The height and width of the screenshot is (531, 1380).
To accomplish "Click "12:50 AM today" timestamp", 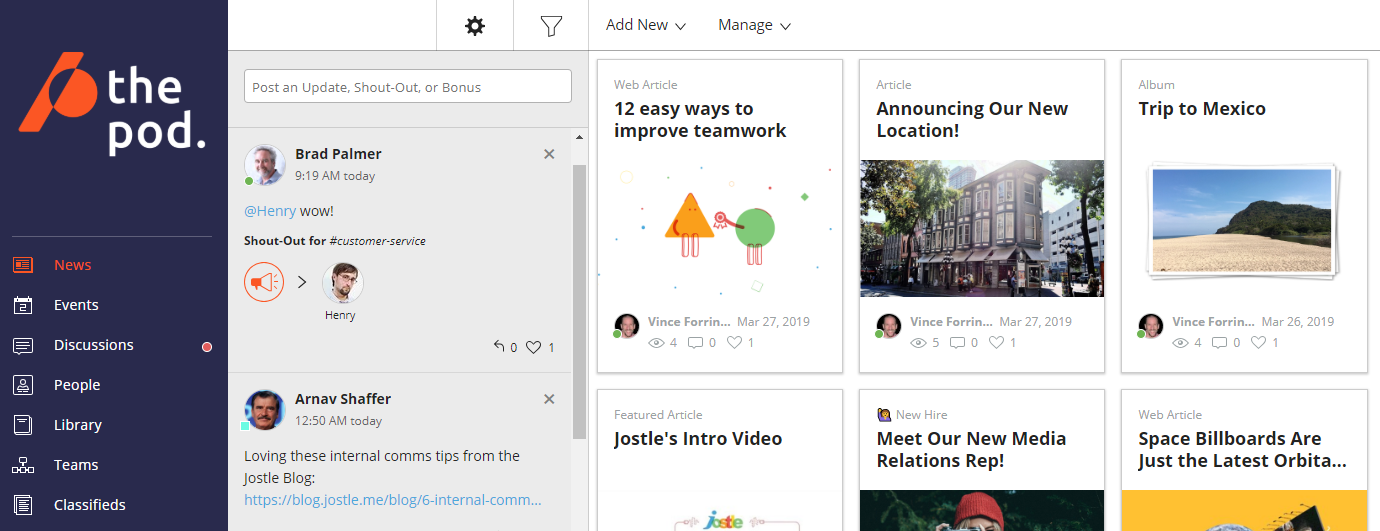I will click(x=338, y=421).
